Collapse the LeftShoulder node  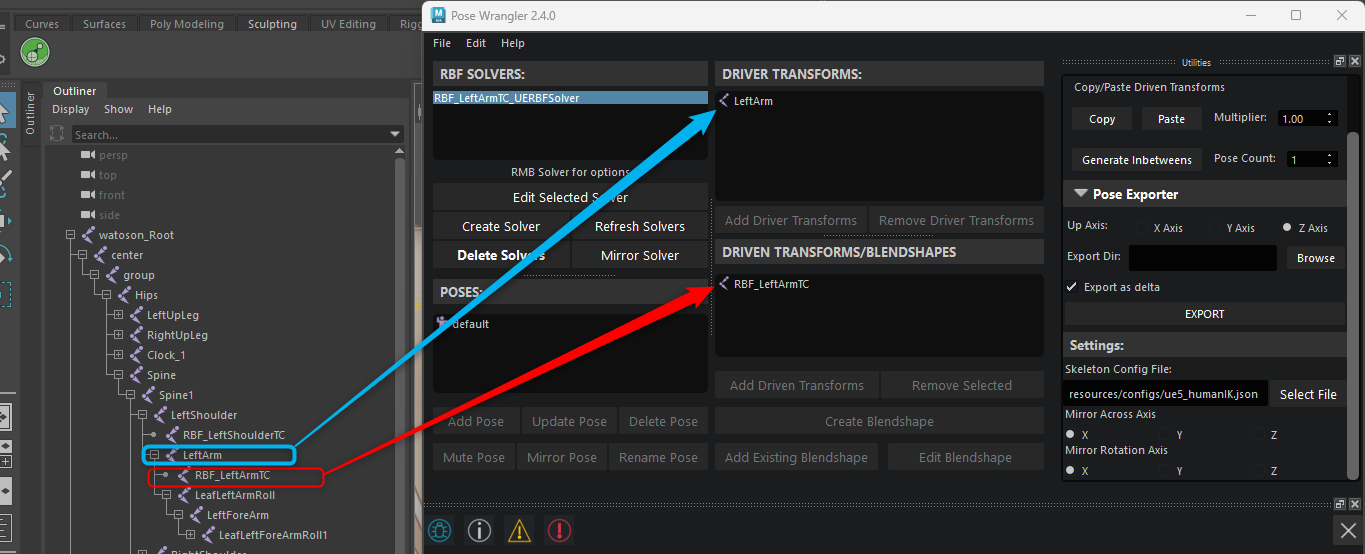142,415
